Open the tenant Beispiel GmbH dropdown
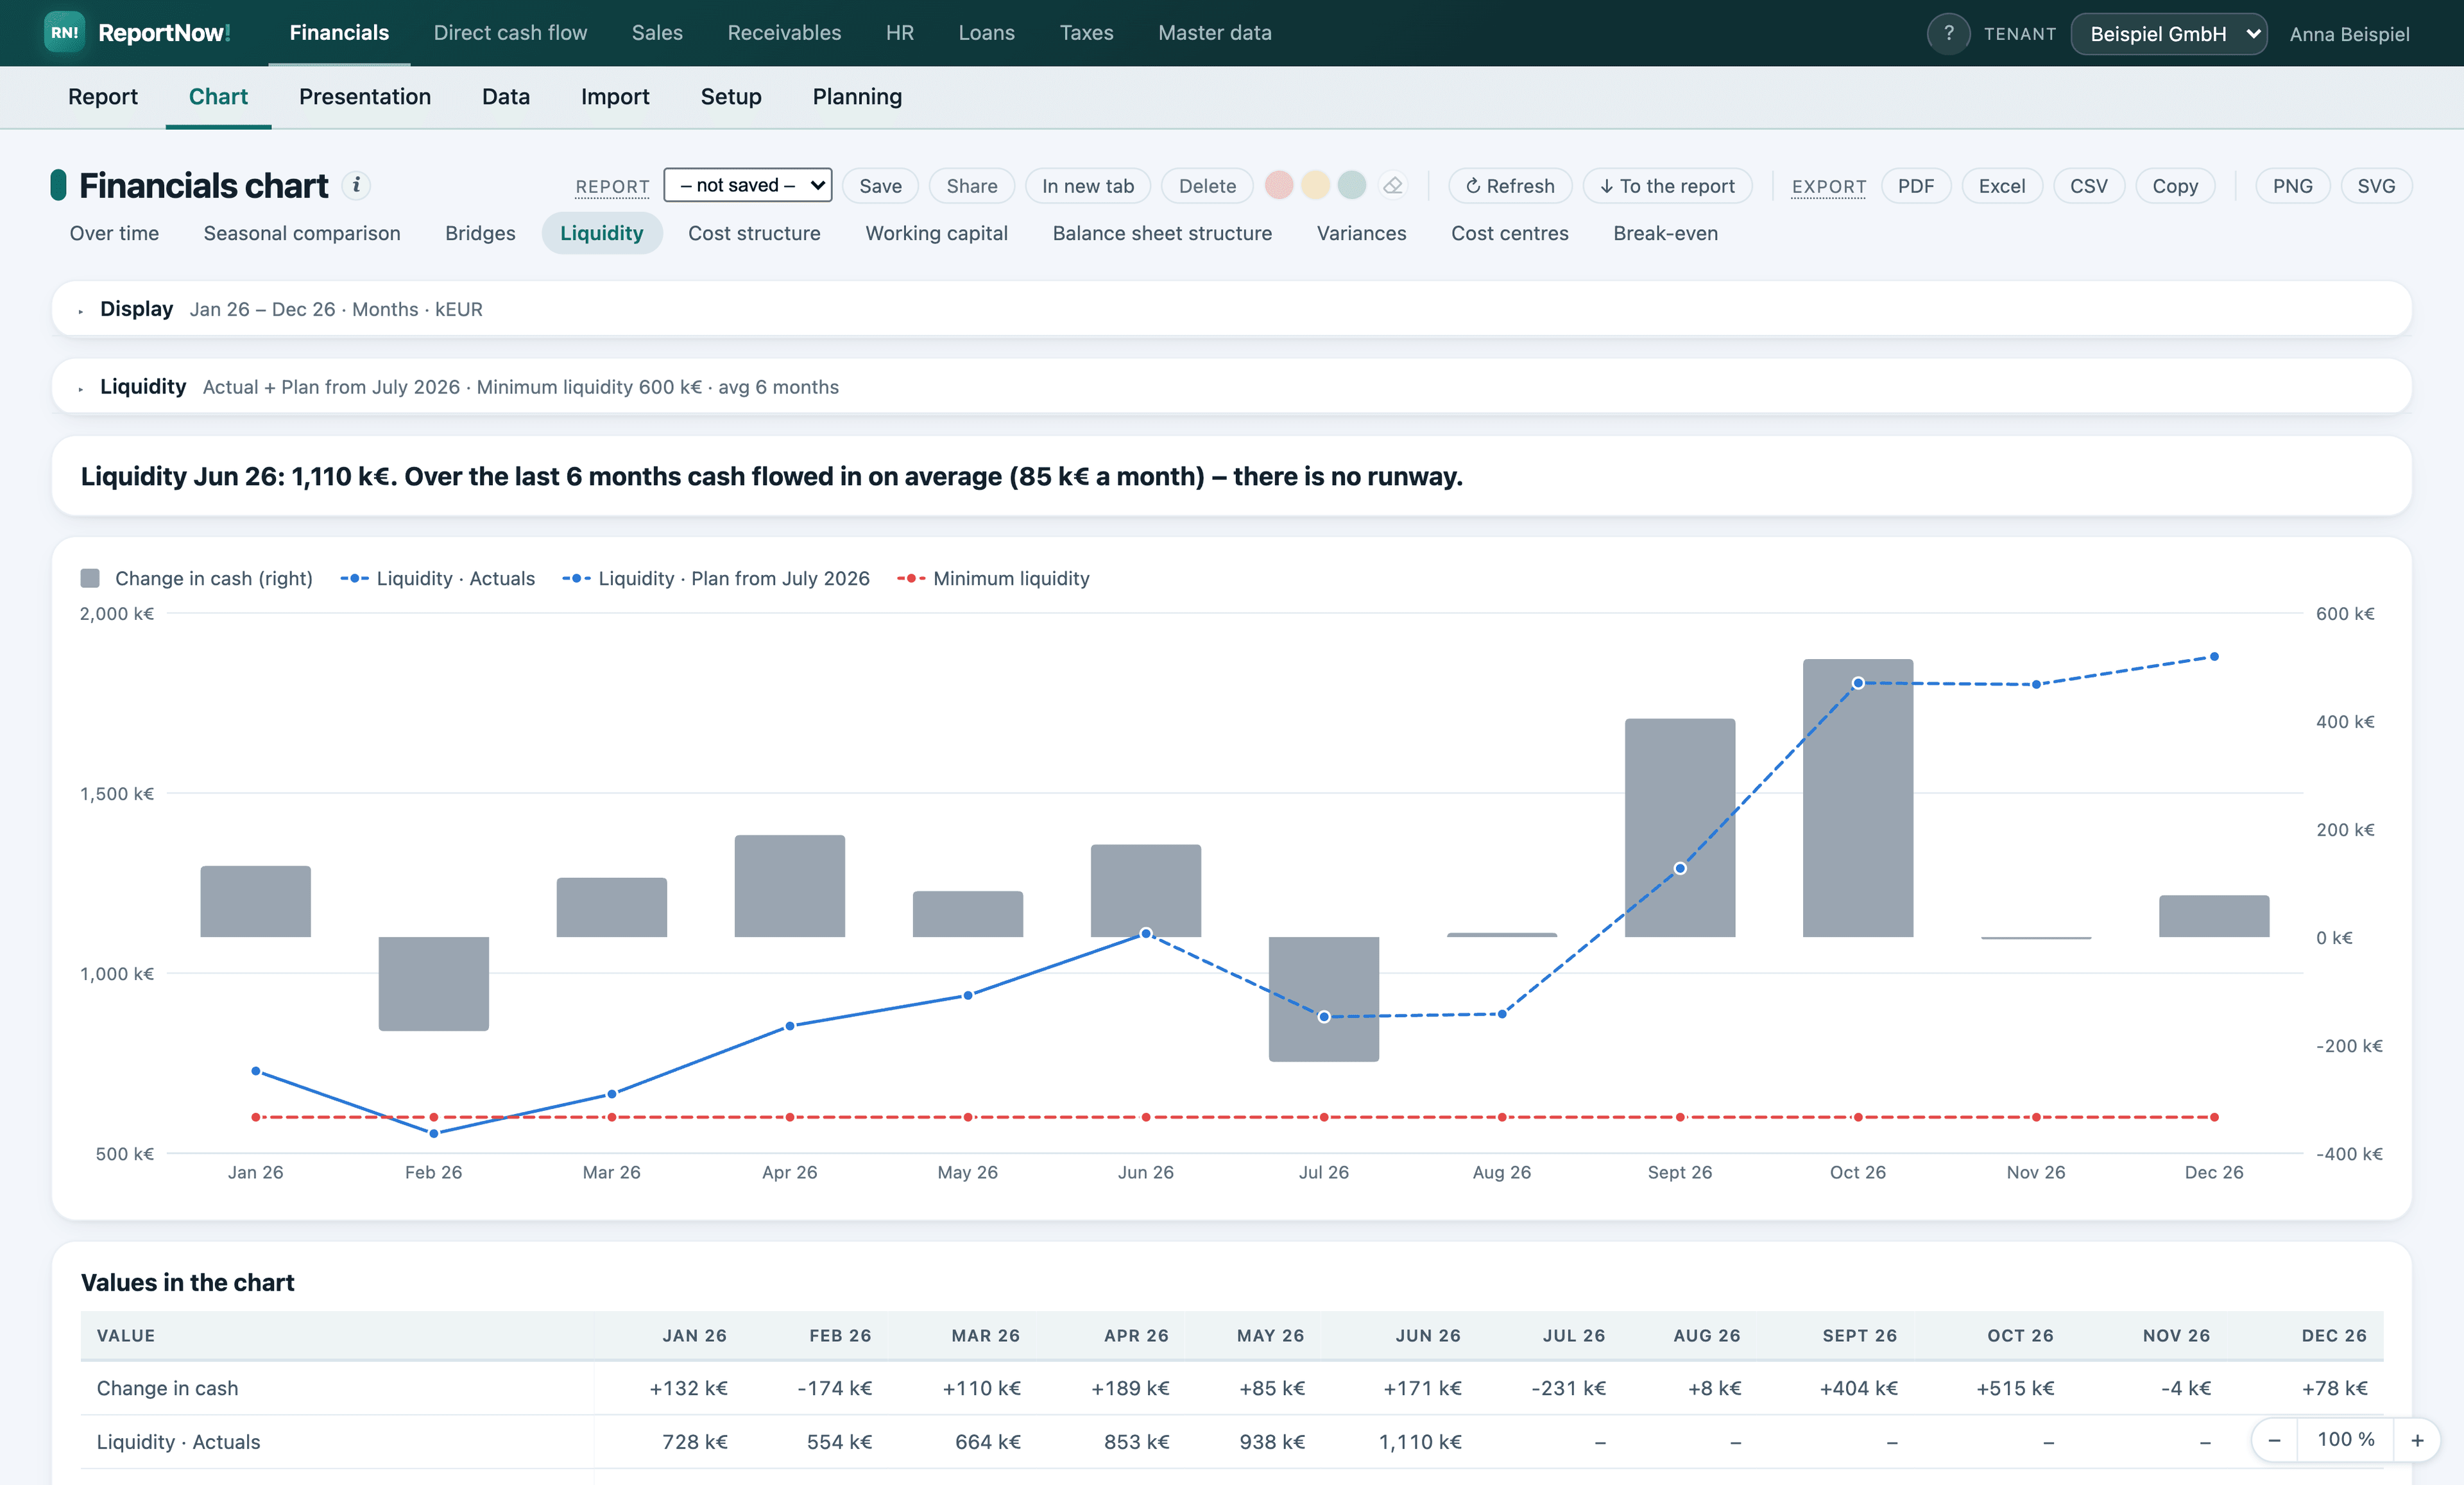Viewport: 2464px width, 1485px height. (2168, 34)
